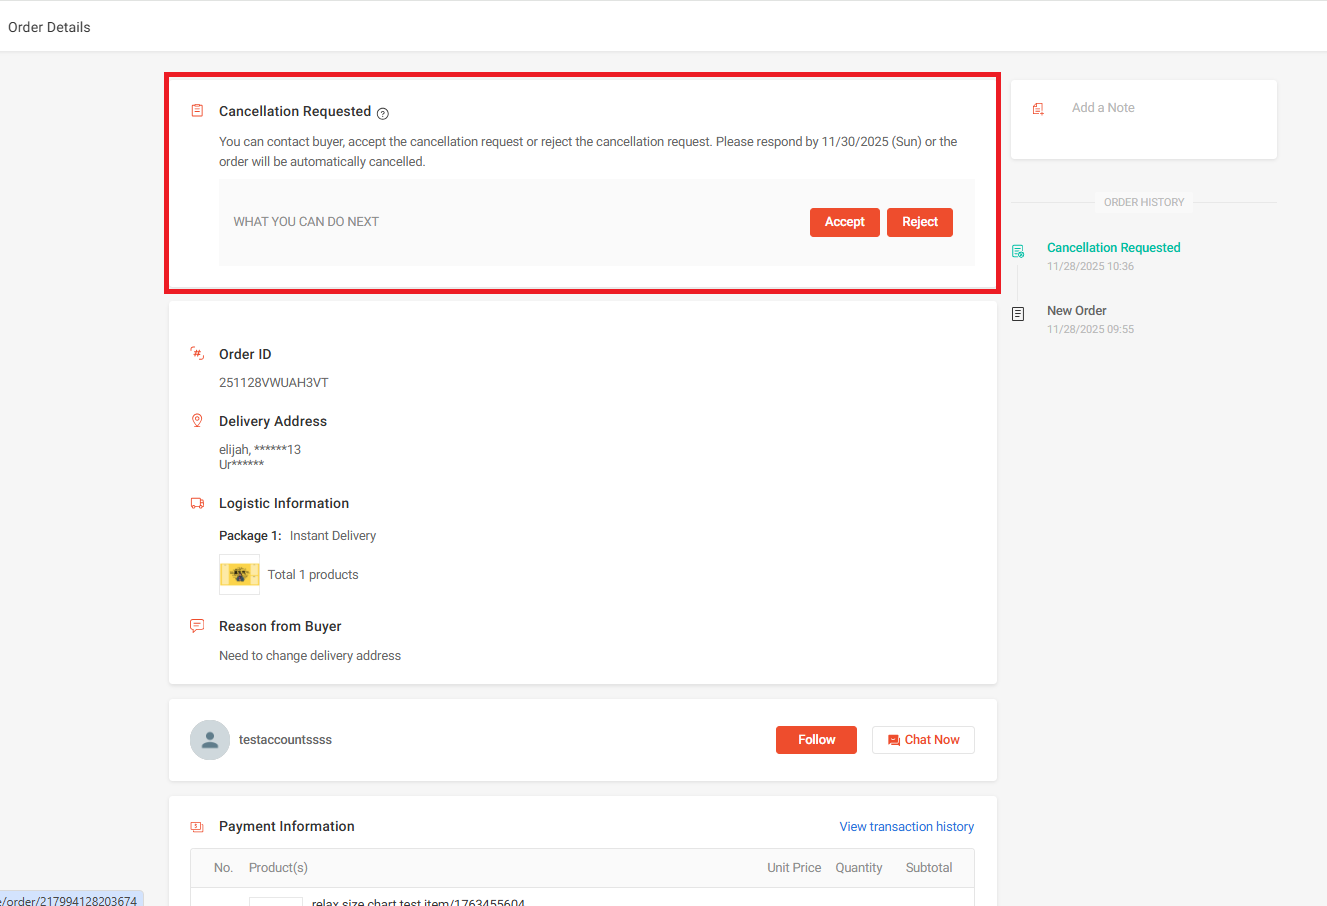This screenshot has height=906, width=1327.
Task: Click the Reason from Buyer chat icon
Action: pyautogui.click(x=197, y=626)
